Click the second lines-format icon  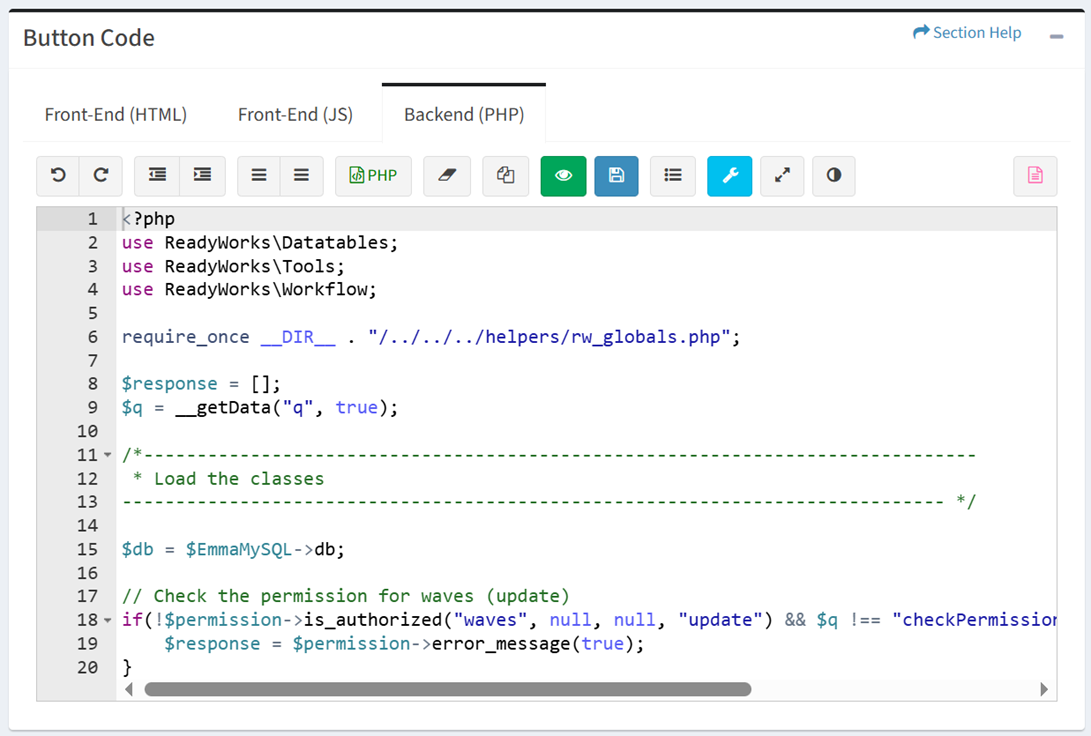(301, 175)
